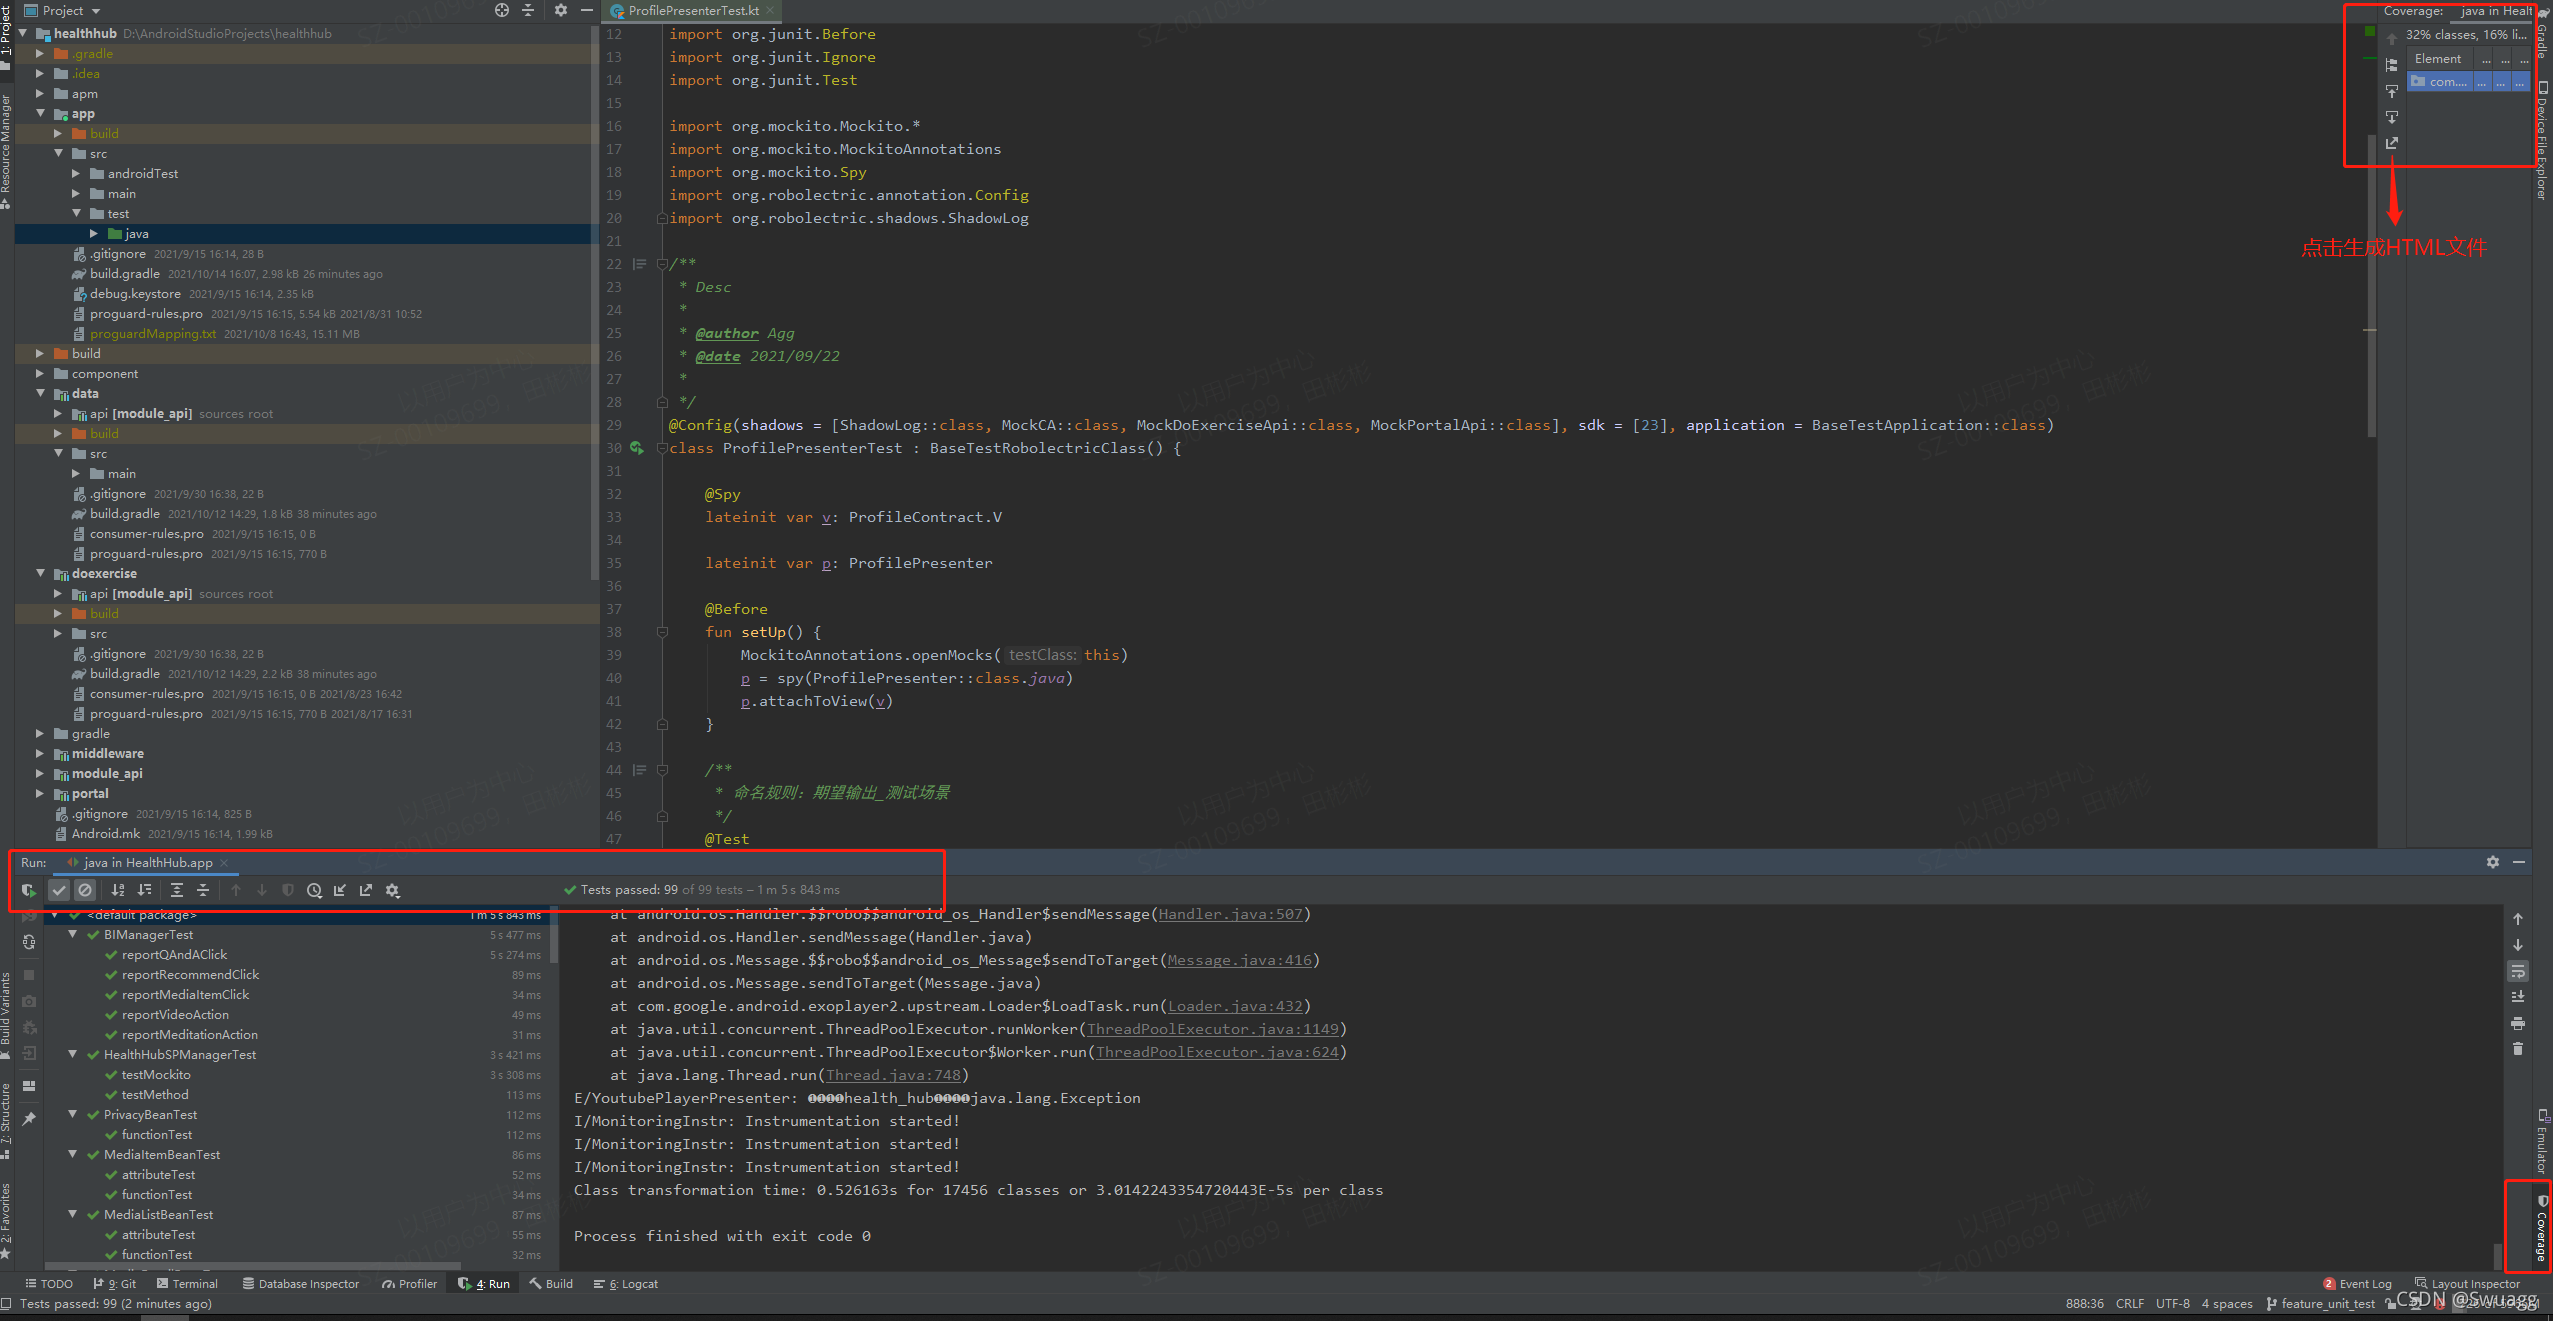
Task: Follow the ThreadPoolExecutor.java:1149 link
Action: 1212,1029
